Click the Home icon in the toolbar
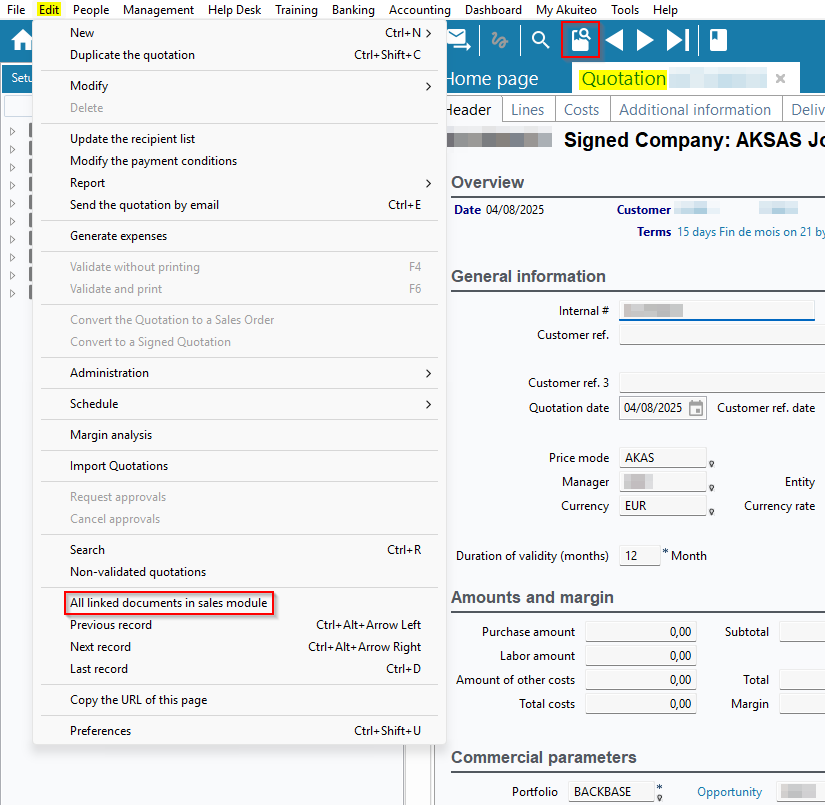 click(x=22, y=41)
